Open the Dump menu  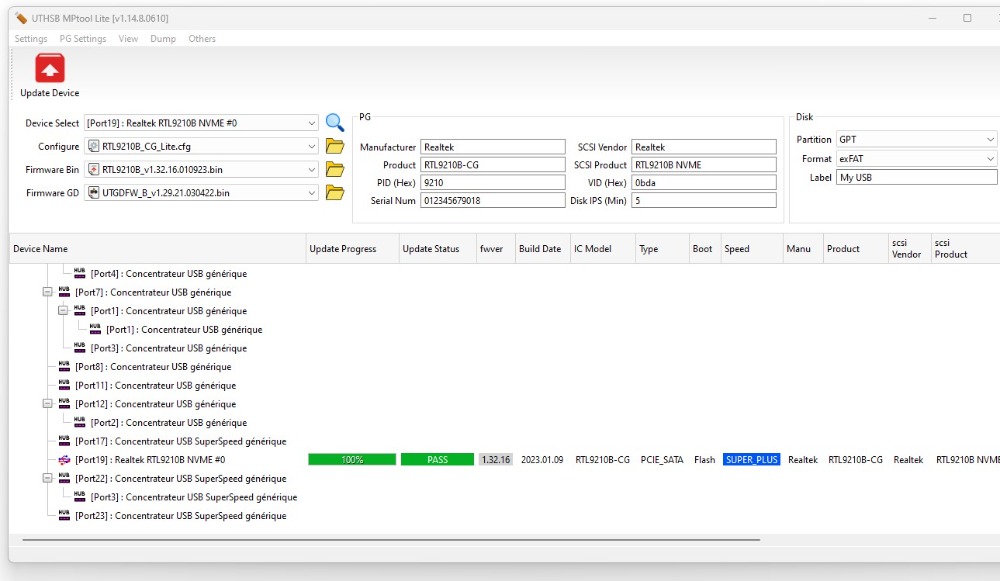pos(163,39)
